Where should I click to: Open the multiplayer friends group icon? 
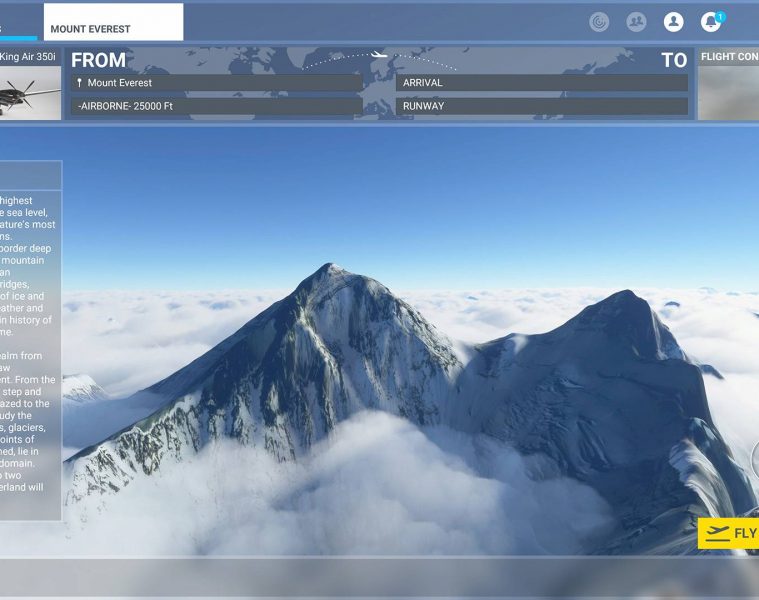[x=636, y=22]
